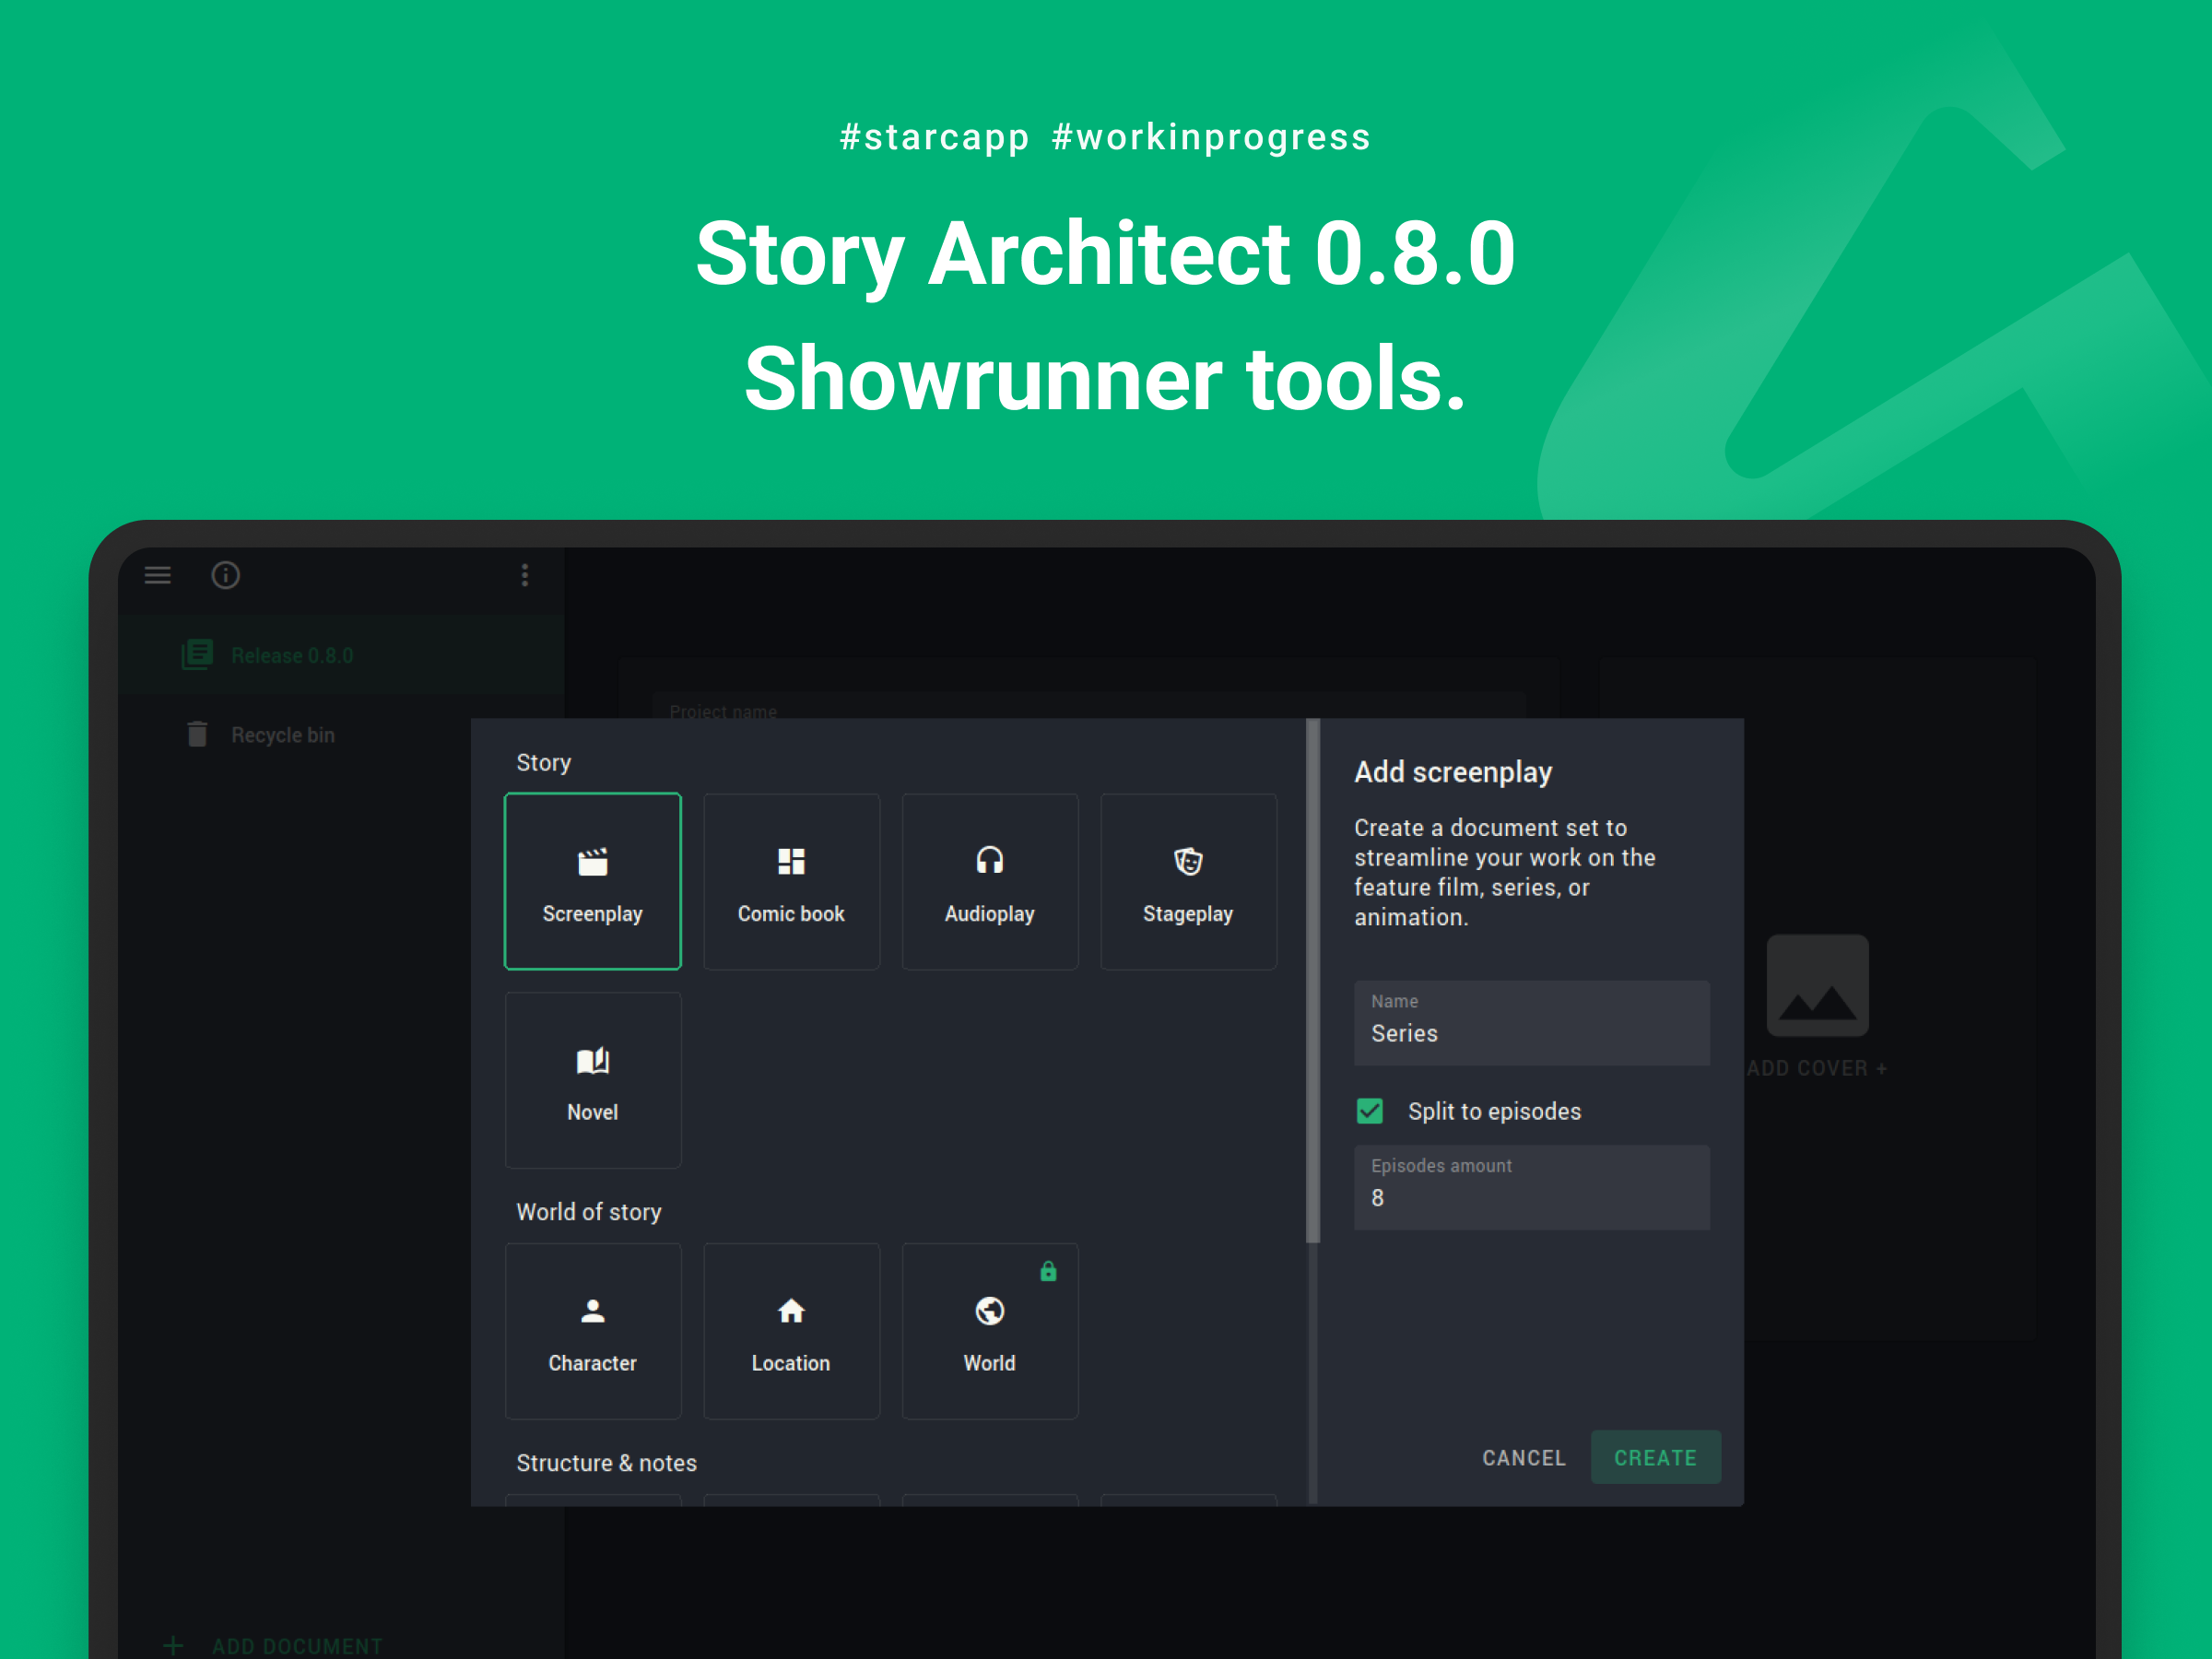
Task: Choose the Novel document type
Action: pyautogui.click(x=592, y=1080)
